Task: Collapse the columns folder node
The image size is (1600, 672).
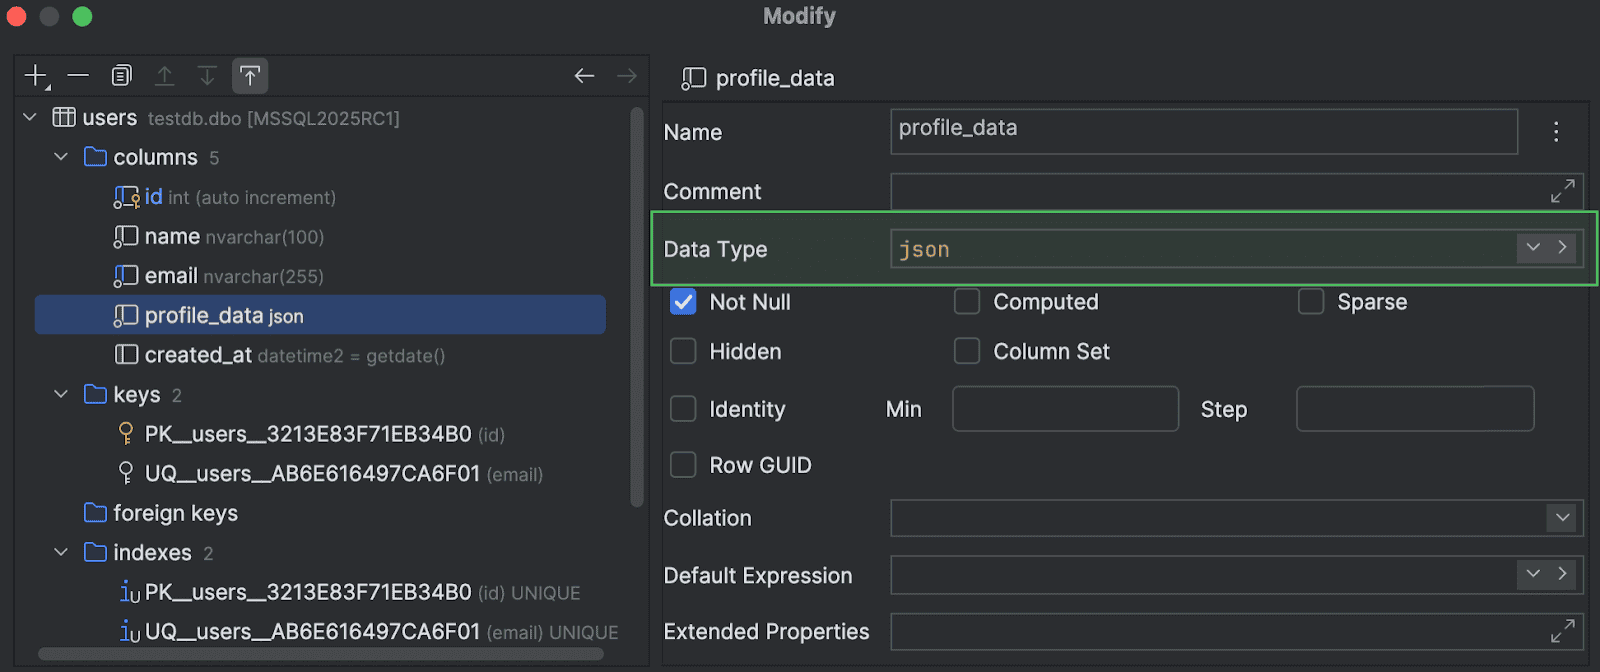Action: tap(61, 157)
